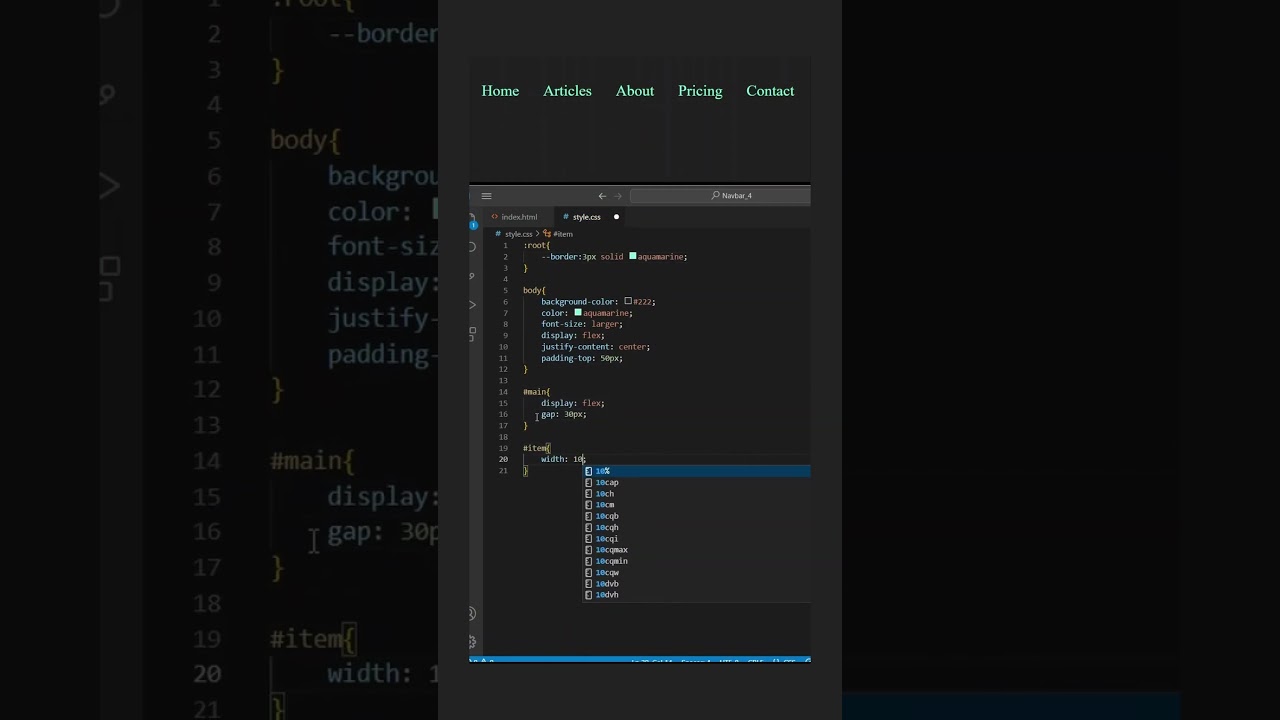This screenshot has height=720, width=1280.
Task: Open the Home link in the navbar
Action: [x=500, y=91]
